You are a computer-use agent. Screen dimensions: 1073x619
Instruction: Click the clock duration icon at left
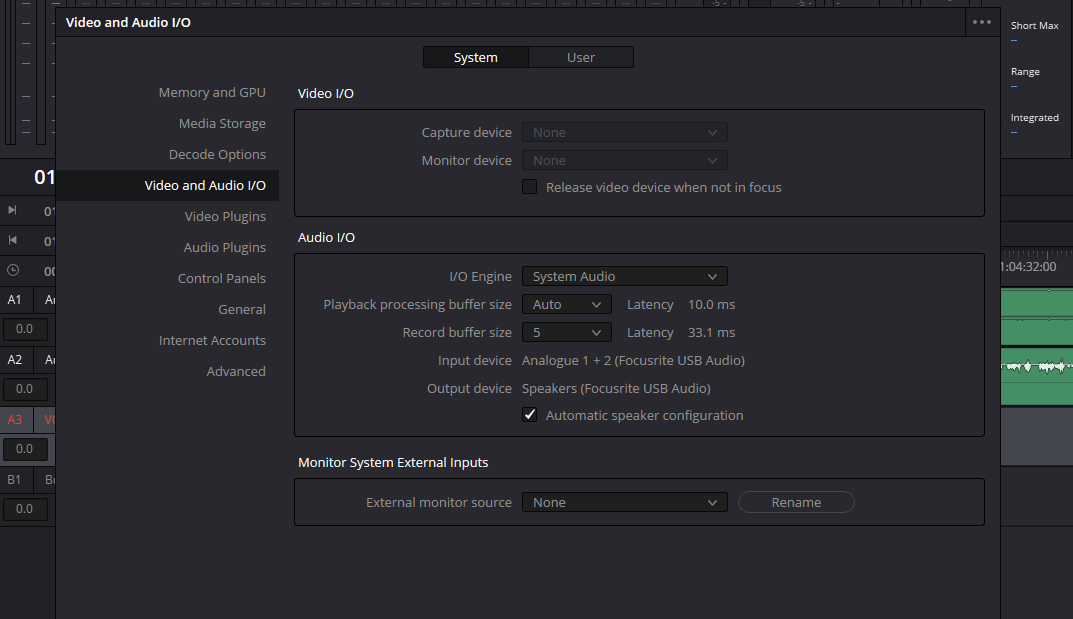point(13,270)
